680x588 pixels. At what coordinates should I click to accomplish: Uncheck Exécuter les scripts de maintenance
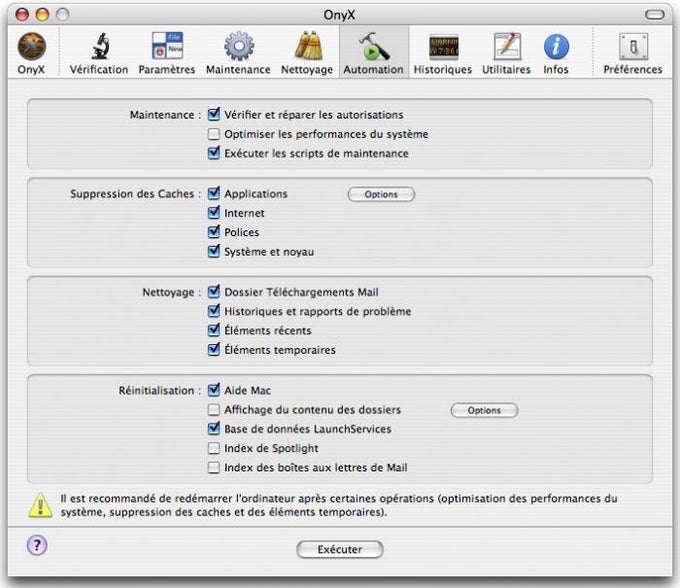tap(214, 153)
